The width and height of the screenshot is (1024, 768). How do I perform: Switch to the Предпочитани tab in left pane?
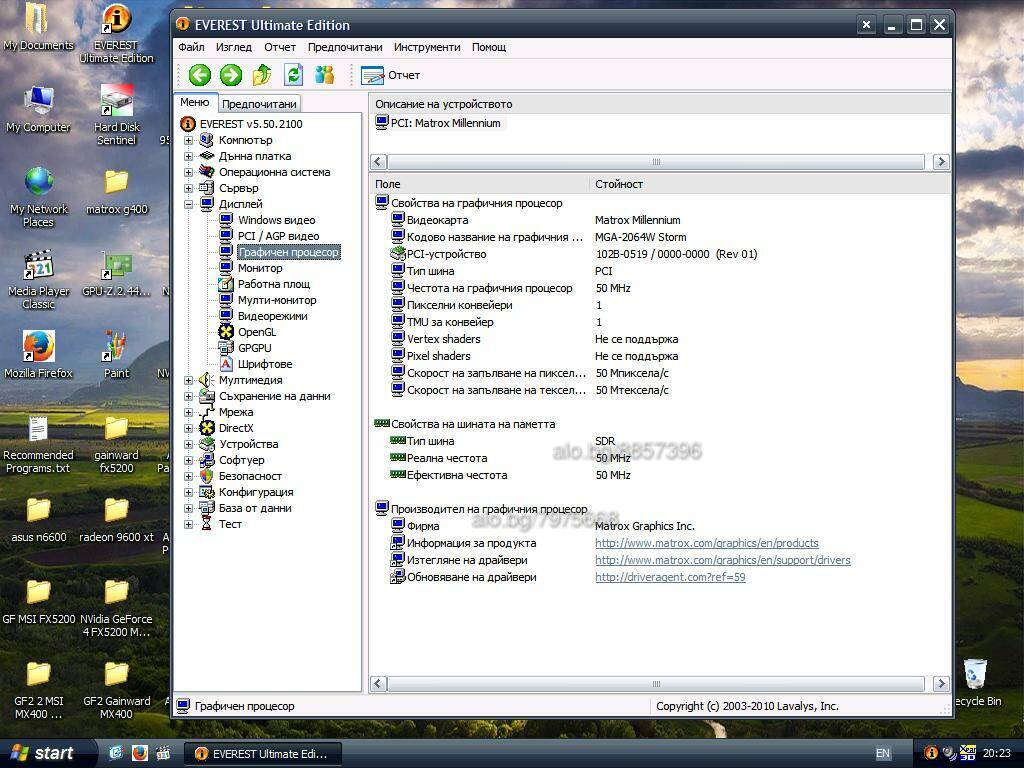coord(259,104)
